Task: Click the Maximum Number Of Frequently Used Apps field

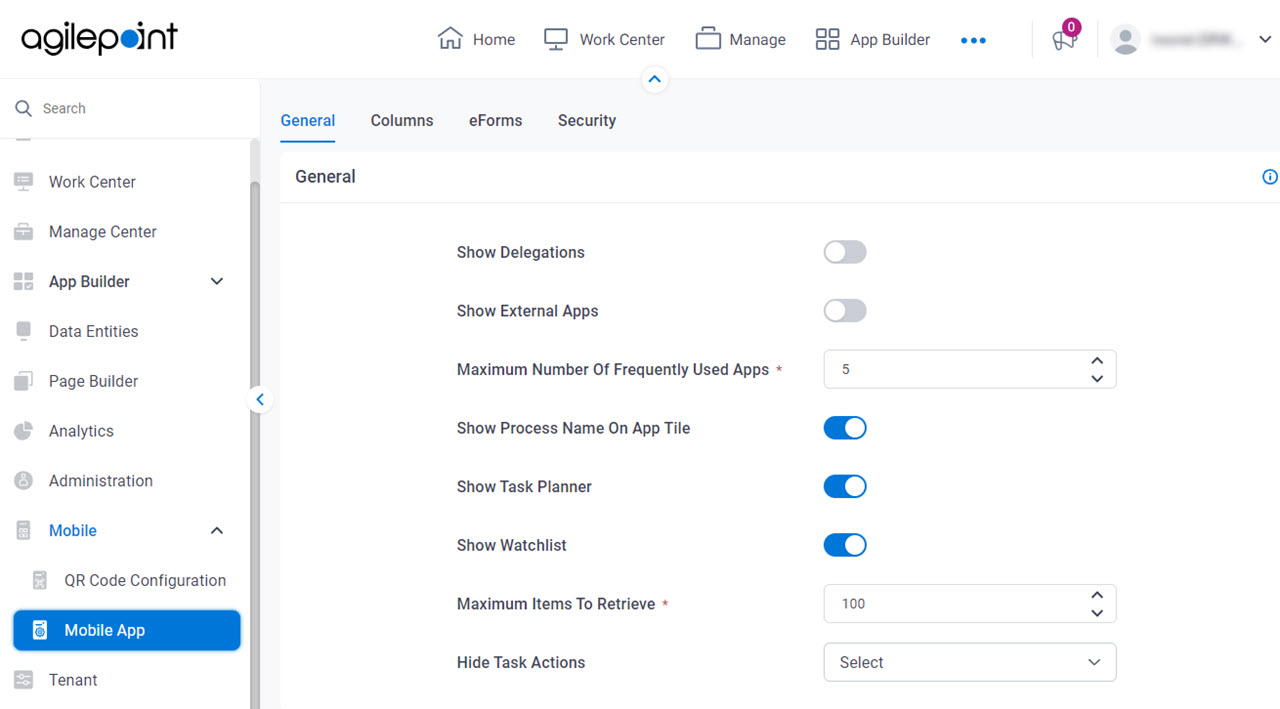Action: tap(970, 369)
